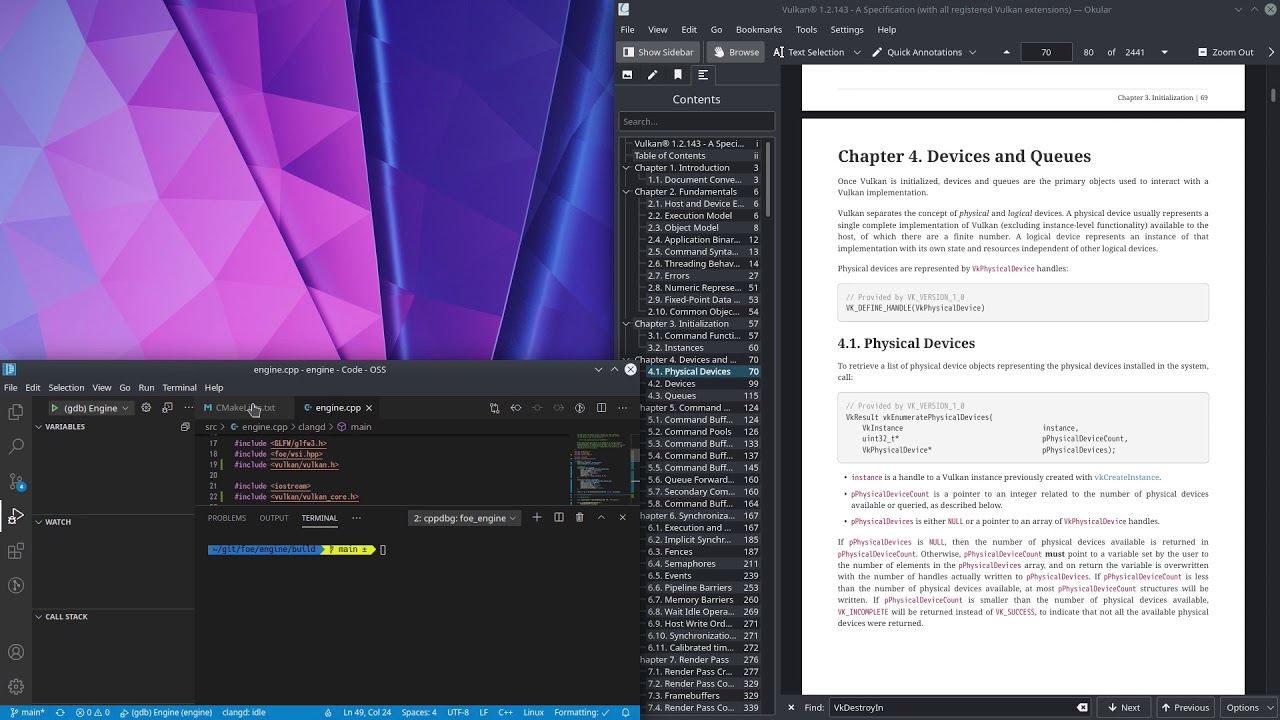The height and width of the screenshot is (720, 1280).
Task: Click the Find field containing VkDestroyIn
Action: [959, 707]
